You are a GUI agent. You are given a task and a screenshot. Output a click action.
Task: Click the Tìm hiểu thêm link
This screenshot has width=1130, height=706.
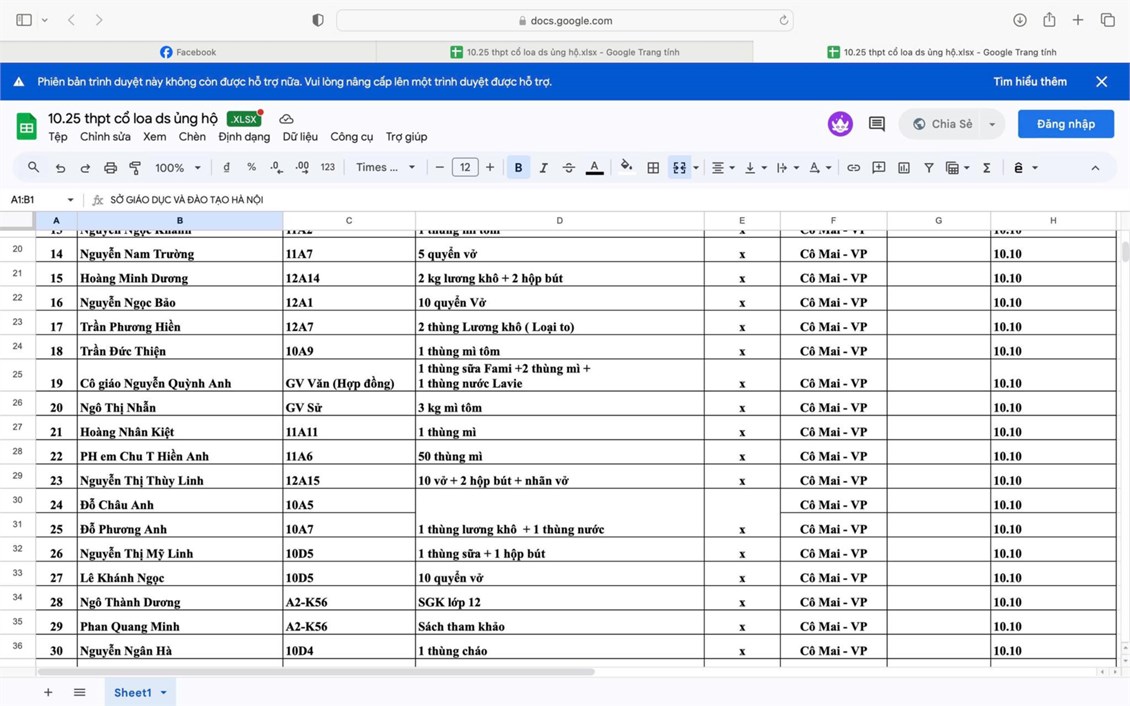[1029, 82]
